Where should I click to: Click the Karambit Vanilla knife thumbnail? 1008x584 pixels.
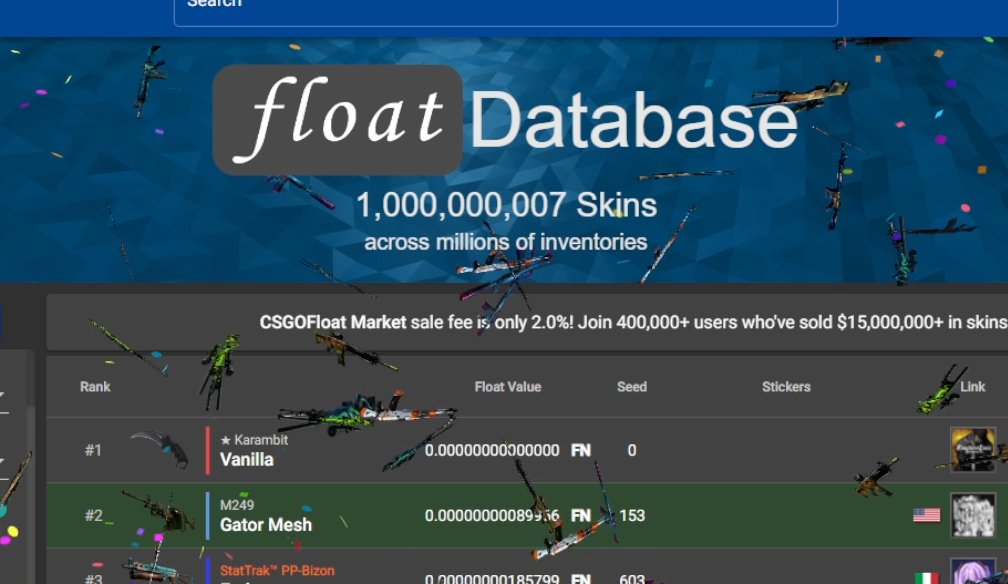160,449
